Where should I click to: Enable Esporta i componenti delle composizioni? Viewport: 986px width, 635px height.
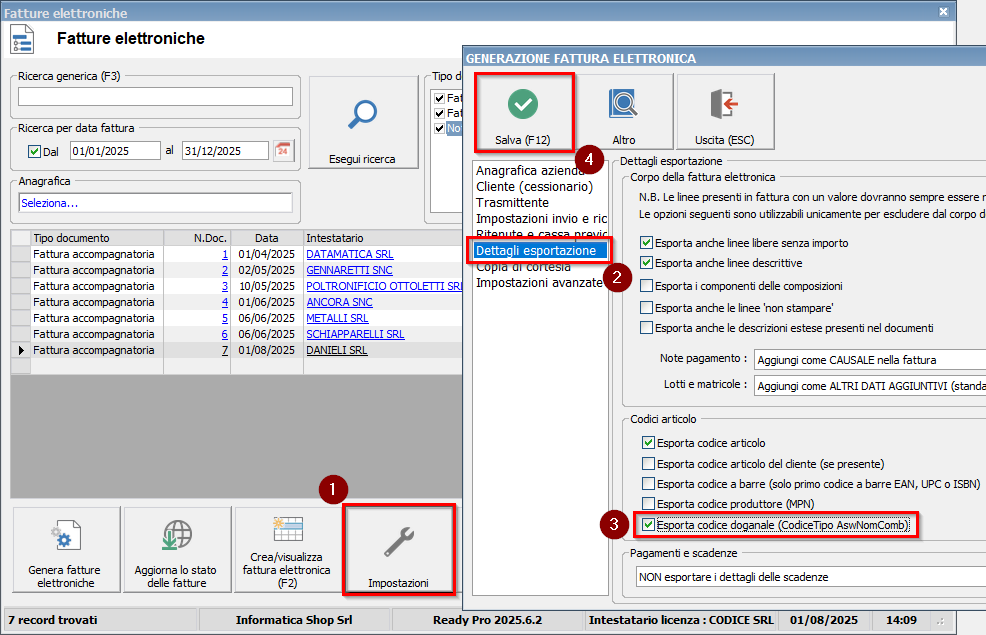point(648,286)
